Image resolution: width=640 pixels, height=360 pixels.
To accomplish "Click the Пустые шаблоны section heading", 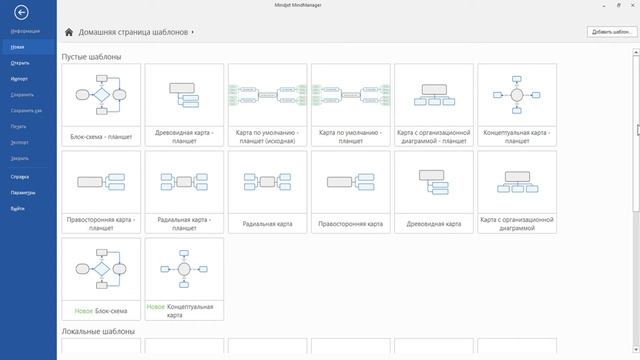I will pos(91,57).
